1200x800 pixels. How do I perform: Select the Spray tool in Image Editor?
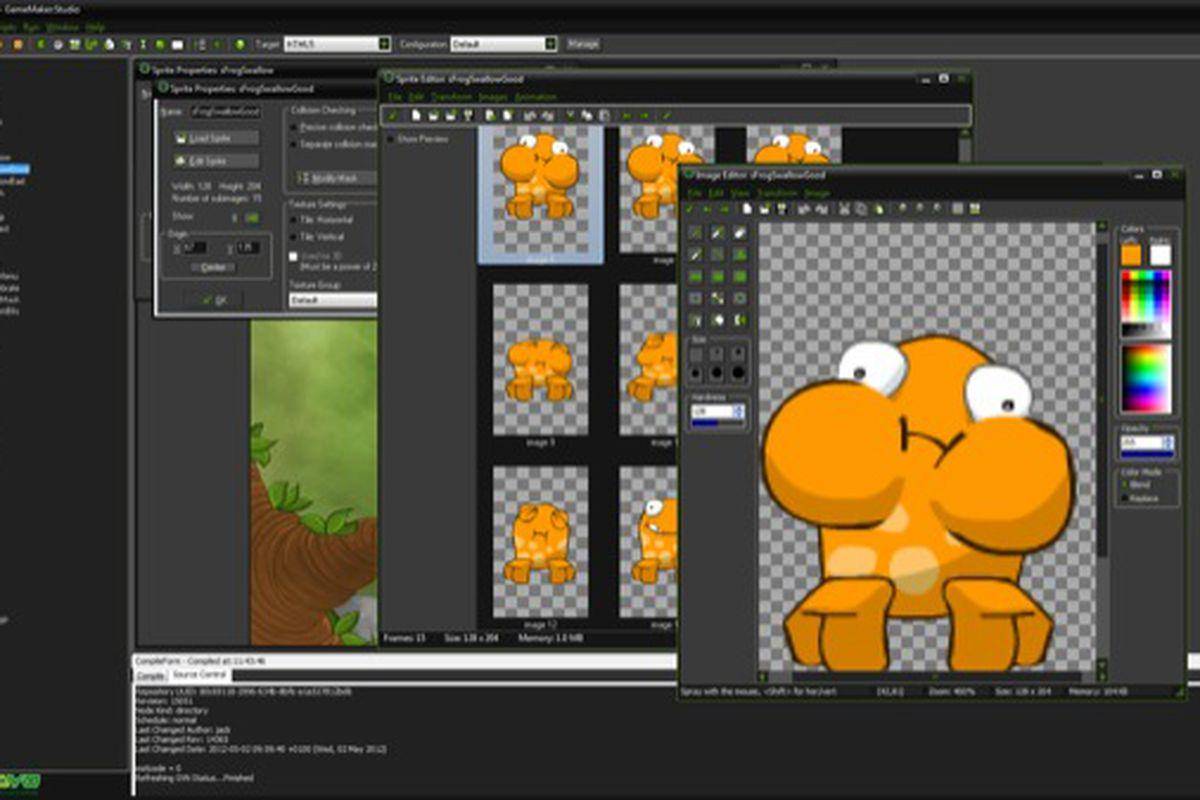pos(718,233)
